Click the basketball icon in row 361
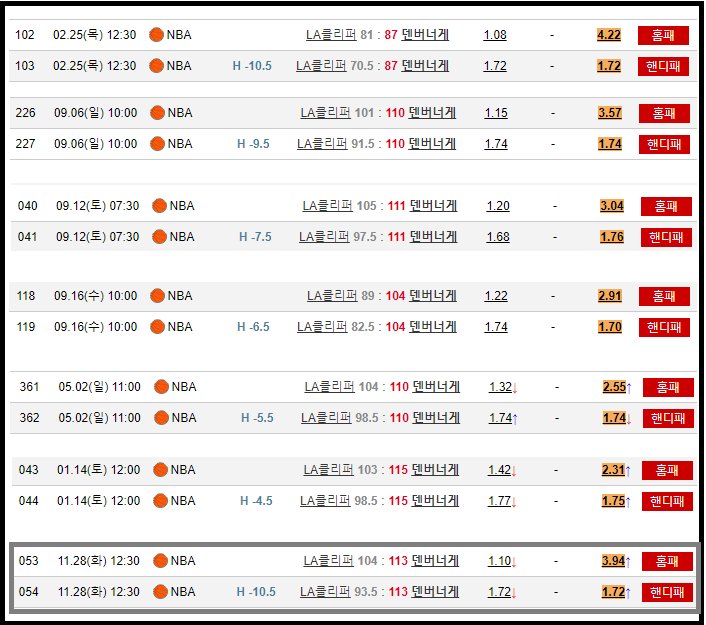The width and height of the screenshot is (706, 625). [x=161, y=387]
